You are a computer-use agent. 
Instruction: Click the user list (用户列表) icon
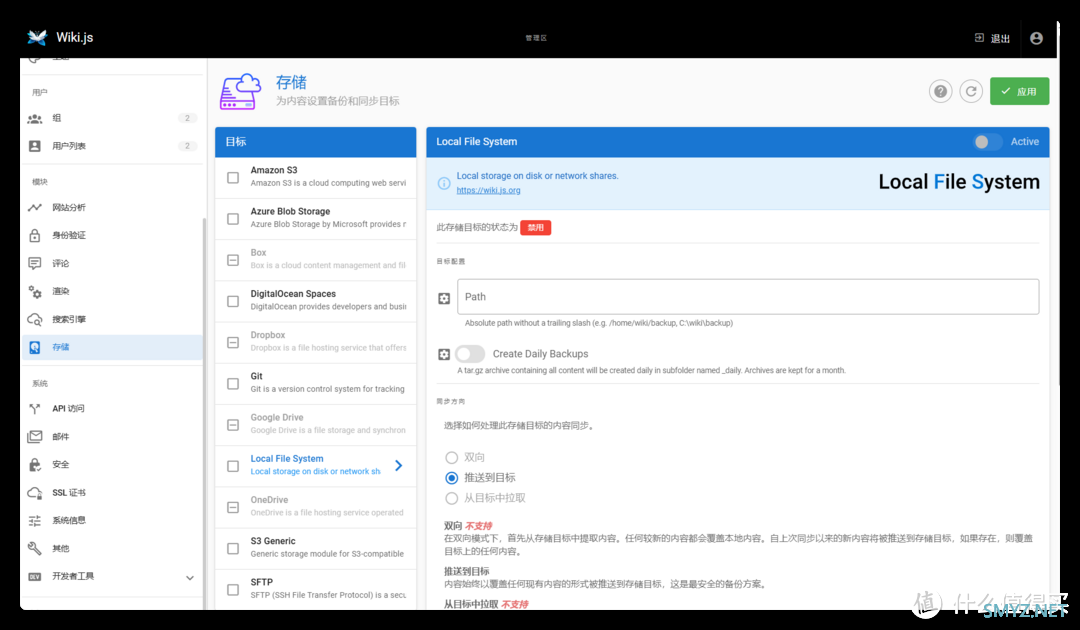[34, 146]
